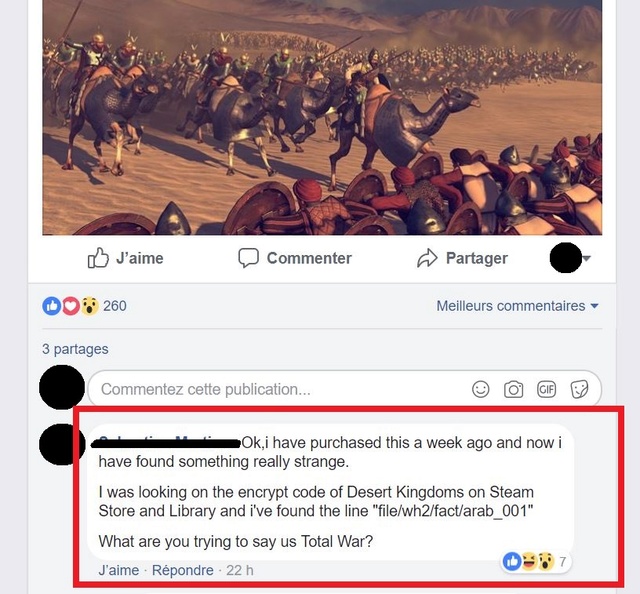Click the Commenter speech bubble icon
This screenshot has height=594, width=640.
coord(248,258)
